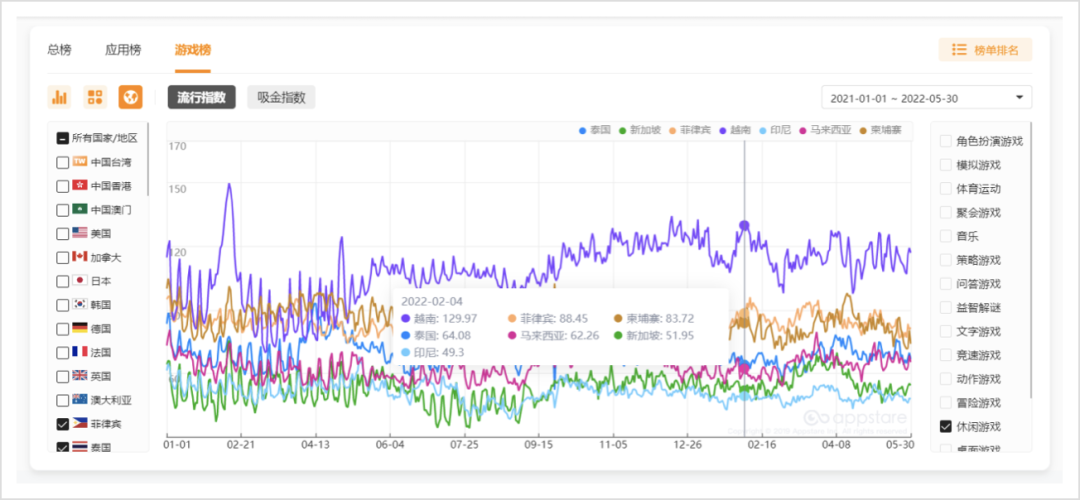Enable the 角色扮演游戏 checkbox

946,141
